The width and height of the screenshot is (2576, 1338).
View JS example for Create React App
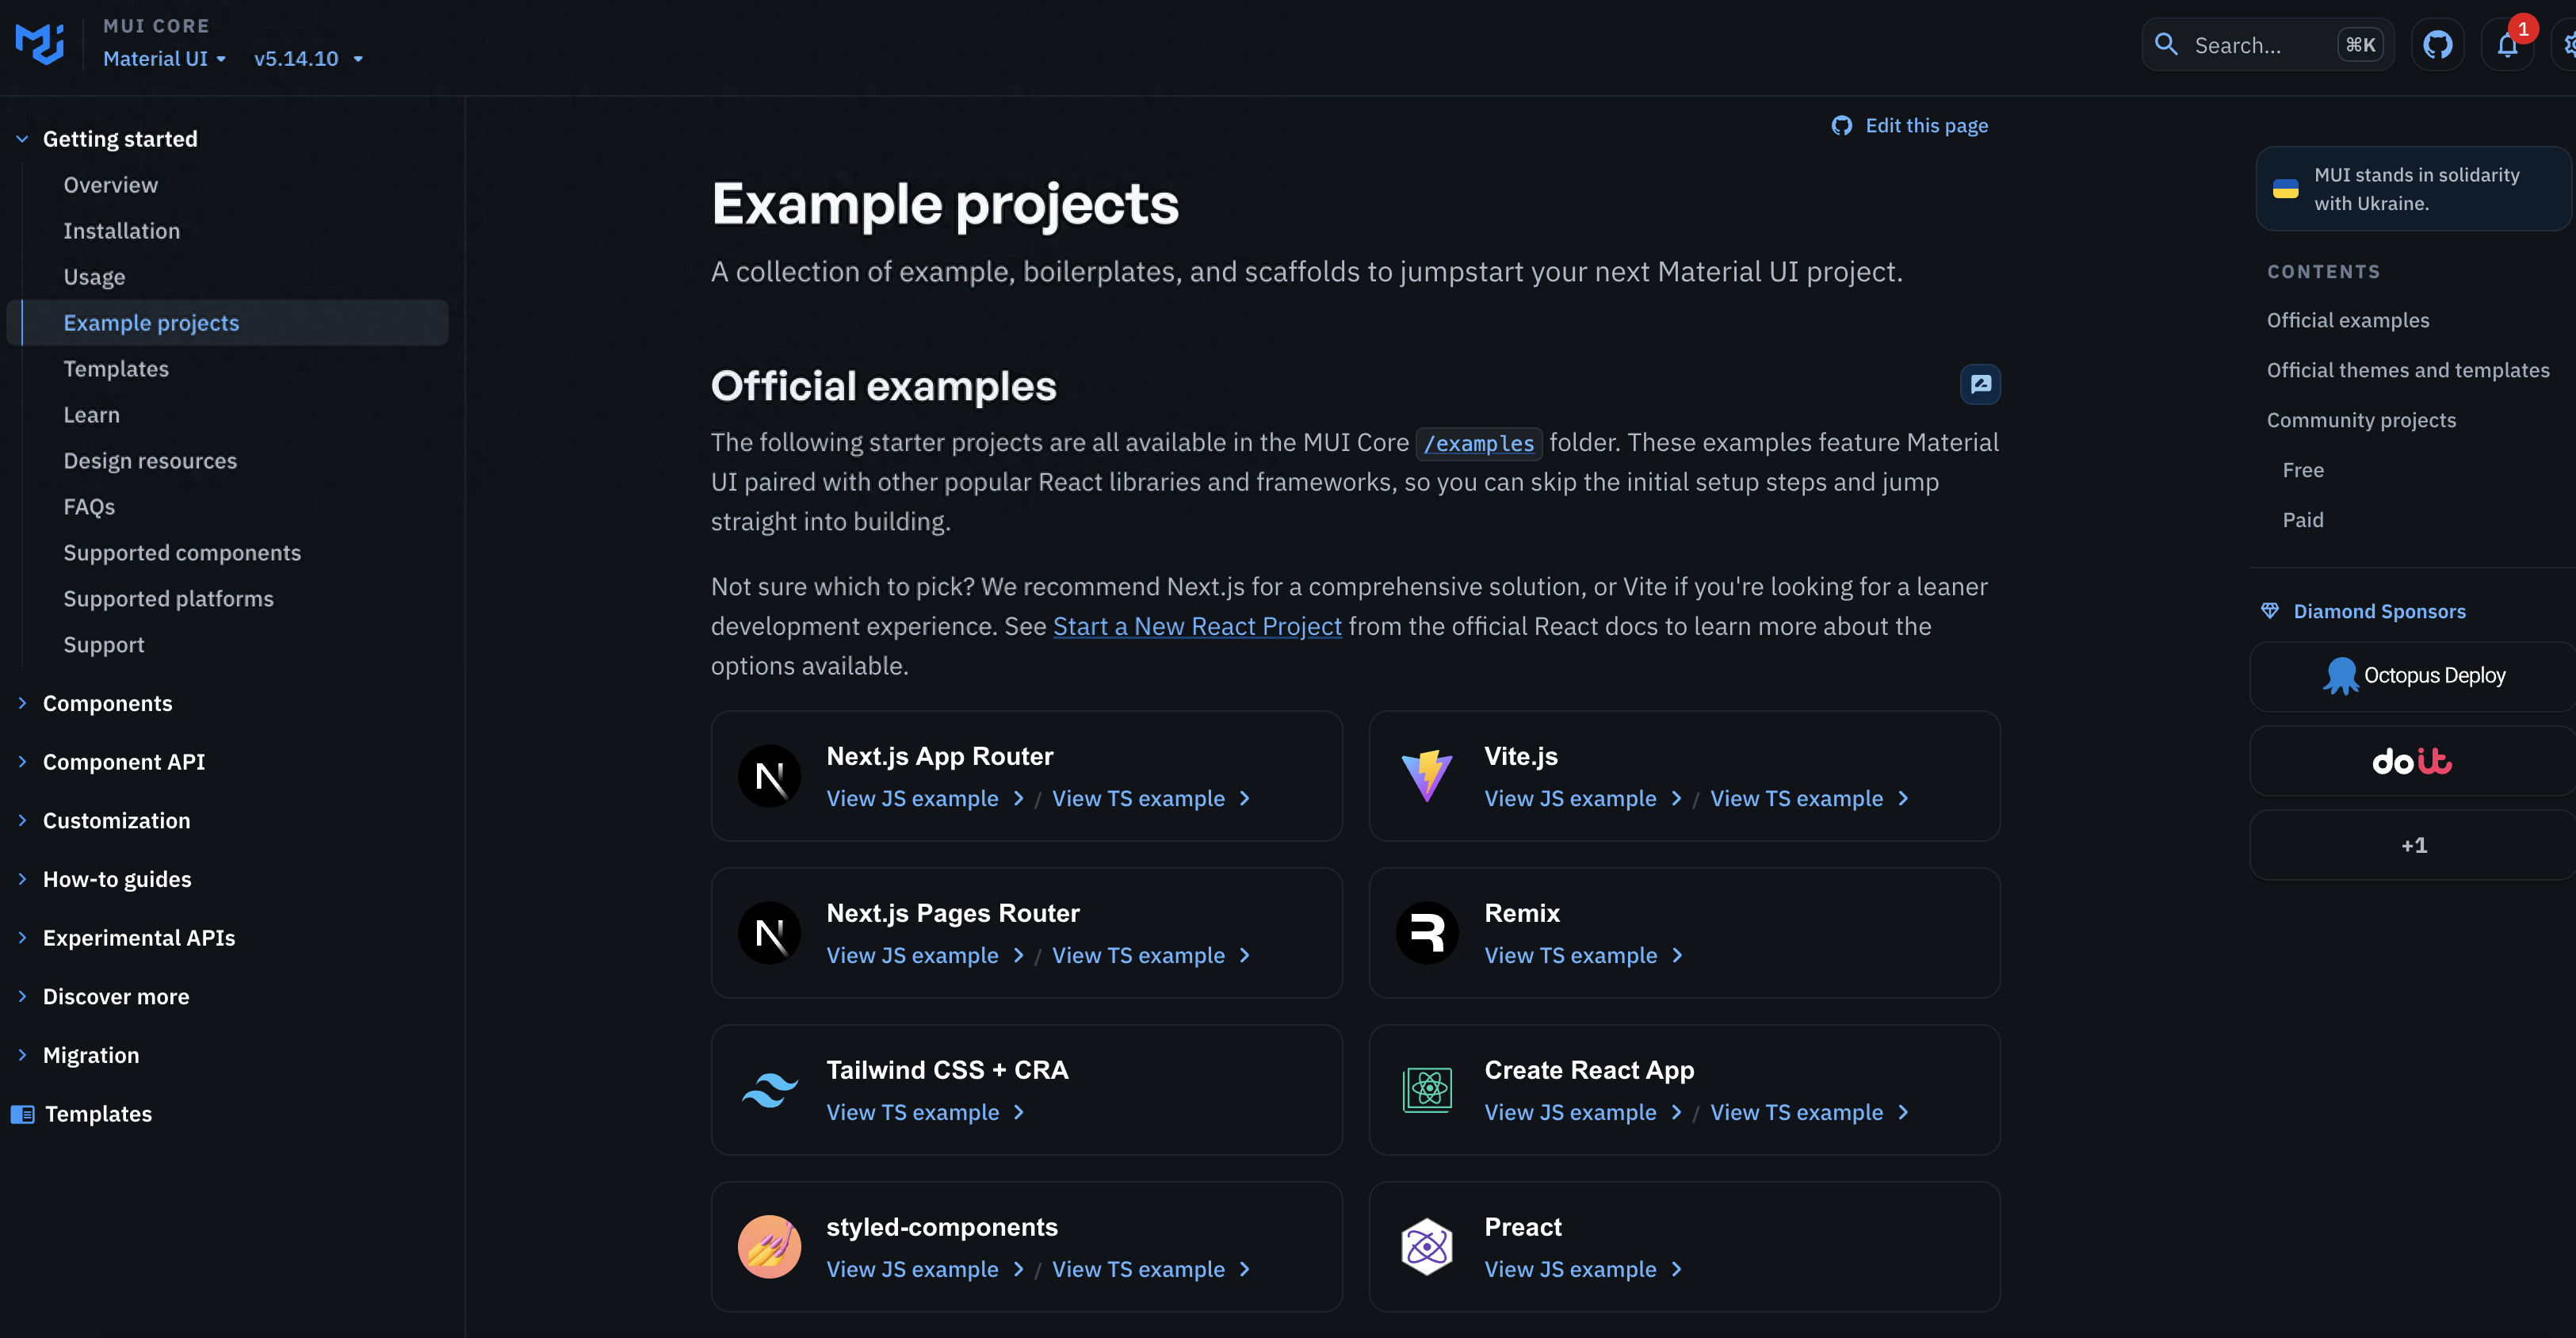(1583, 1112)
